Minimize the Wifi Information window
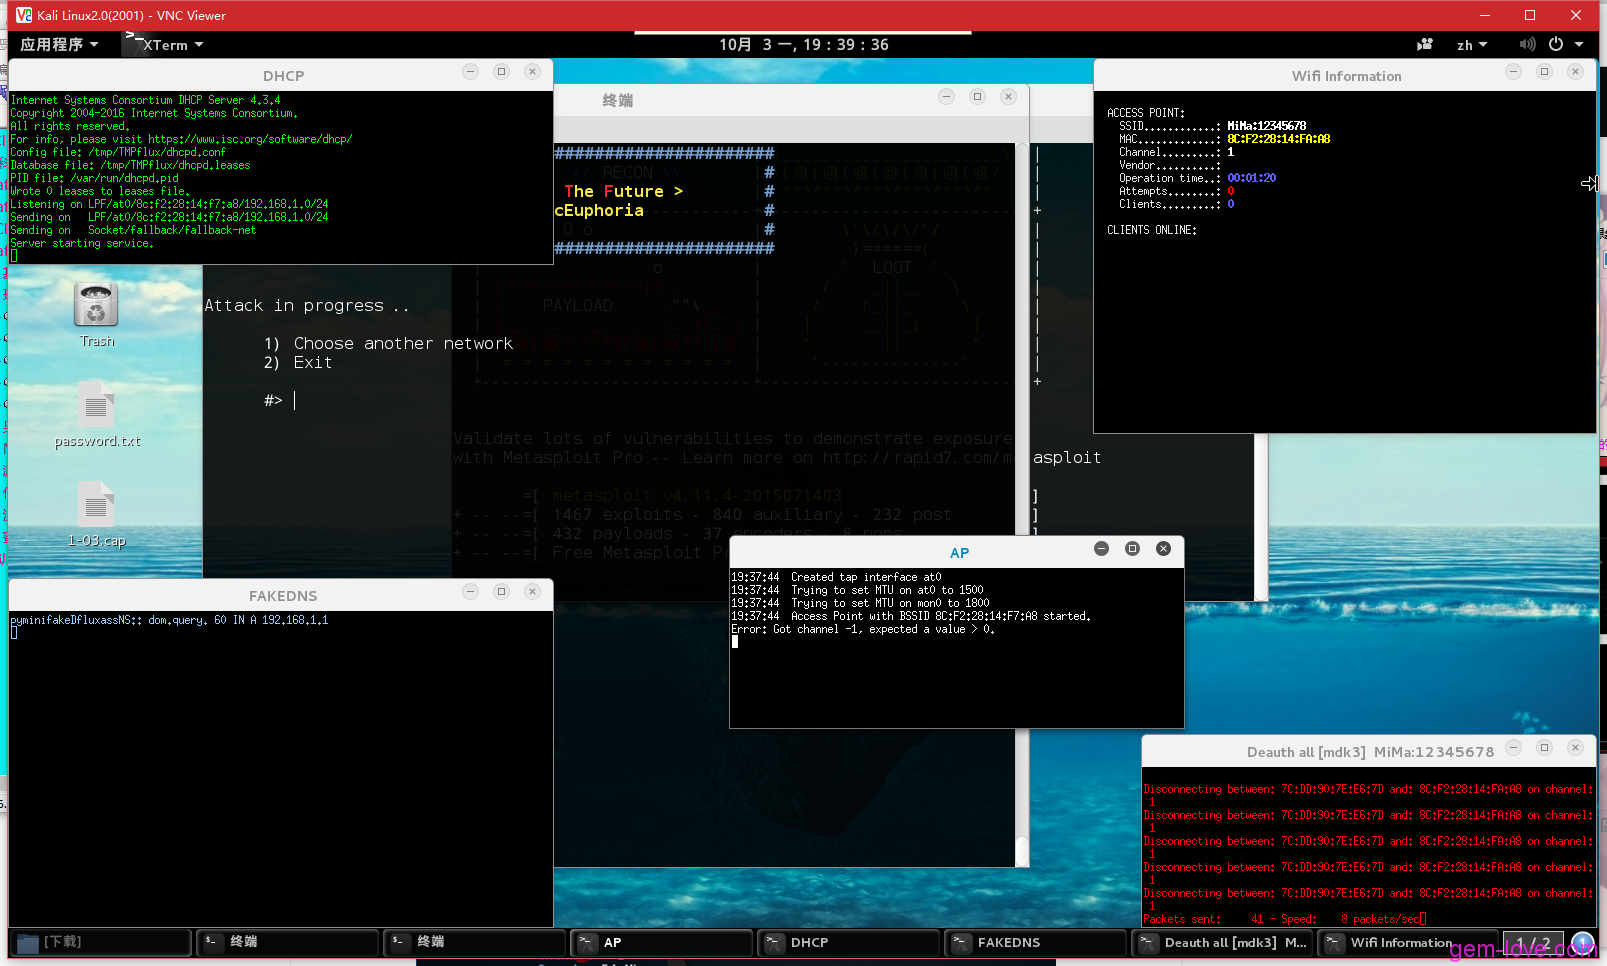 click(1513, 72)
